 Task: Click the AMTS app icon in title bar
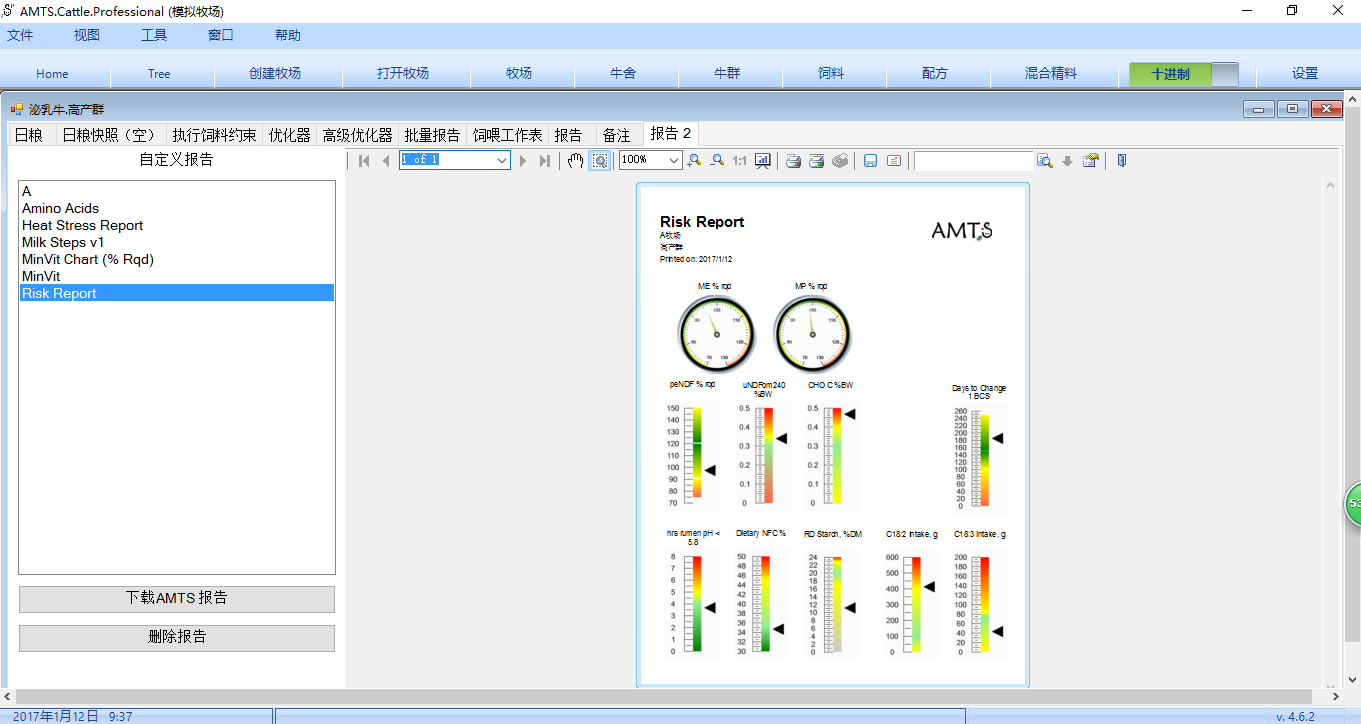click(x=9, y=11)
